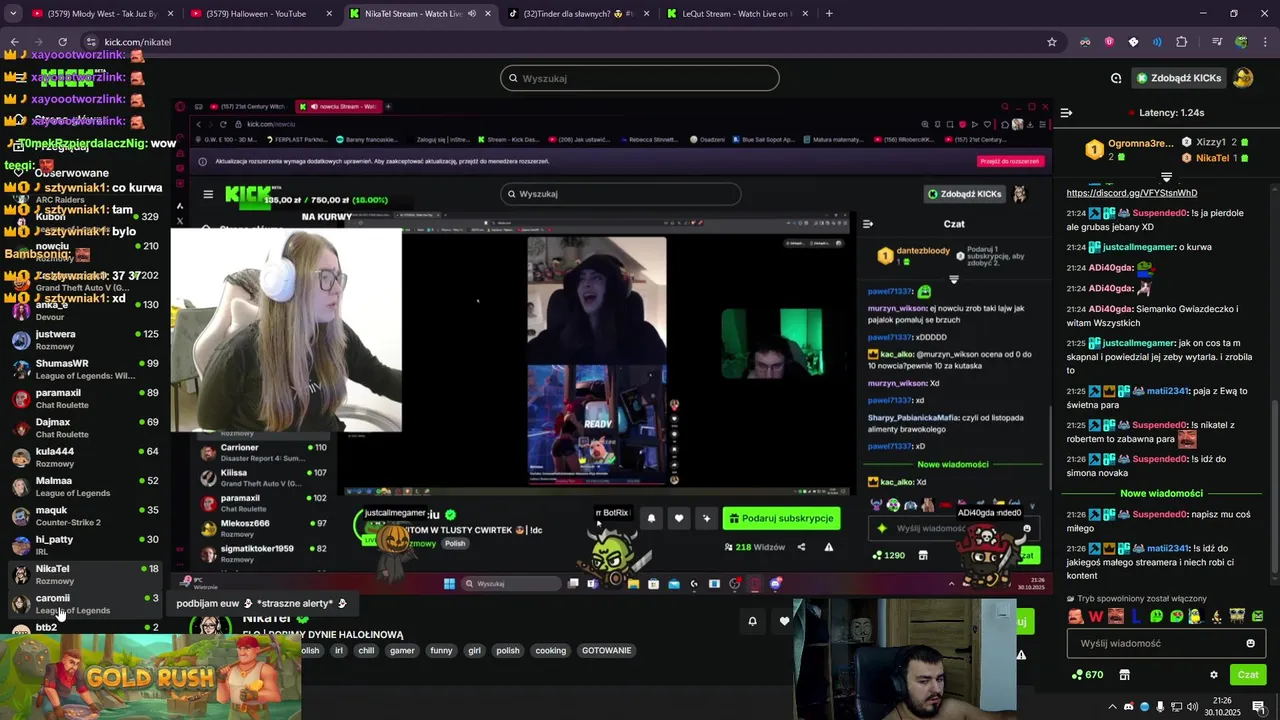The height and width of the screenshot is (720, 1280).
Task: Open the user profile avatar in Kick header
Action: click(x=1243, y=78)
